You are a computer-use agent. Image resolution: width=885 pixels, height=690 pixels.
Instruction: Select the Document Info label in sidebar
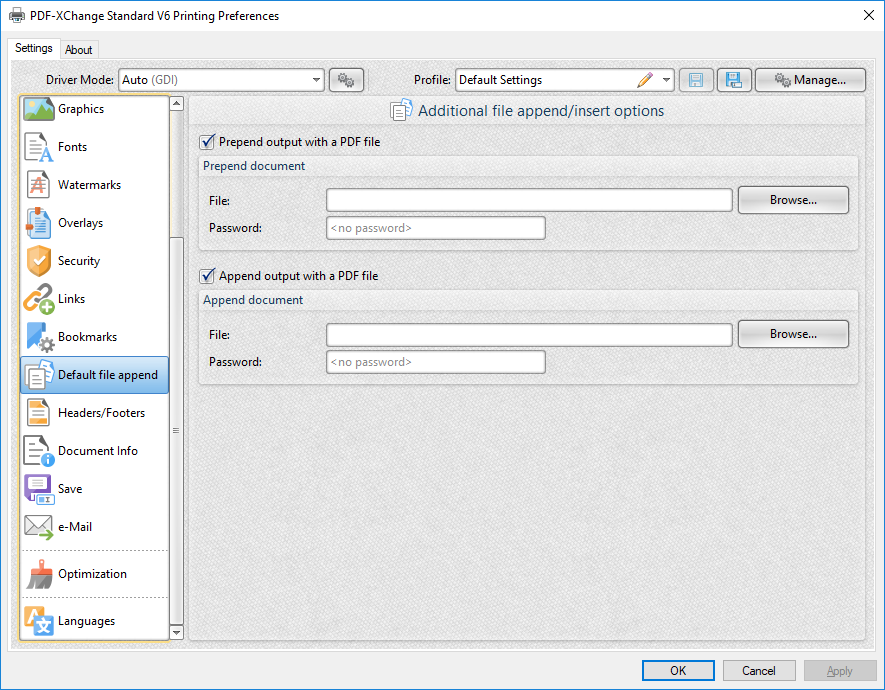click(x=98, y=451)
